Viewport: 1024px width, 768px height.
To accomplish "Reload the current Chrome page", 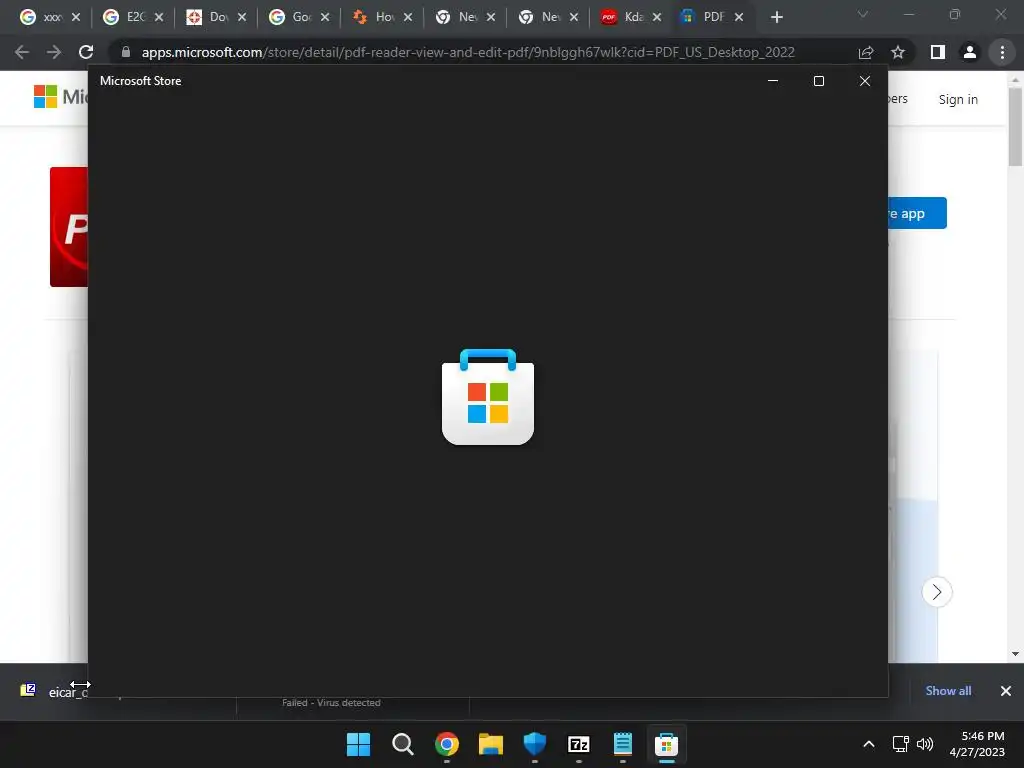I will [86, 52].
